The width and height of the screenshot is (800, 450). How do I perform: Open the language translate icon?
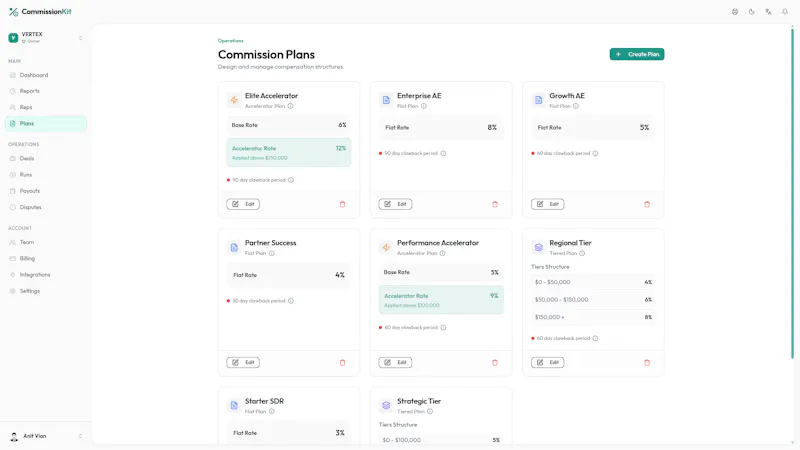768,12
